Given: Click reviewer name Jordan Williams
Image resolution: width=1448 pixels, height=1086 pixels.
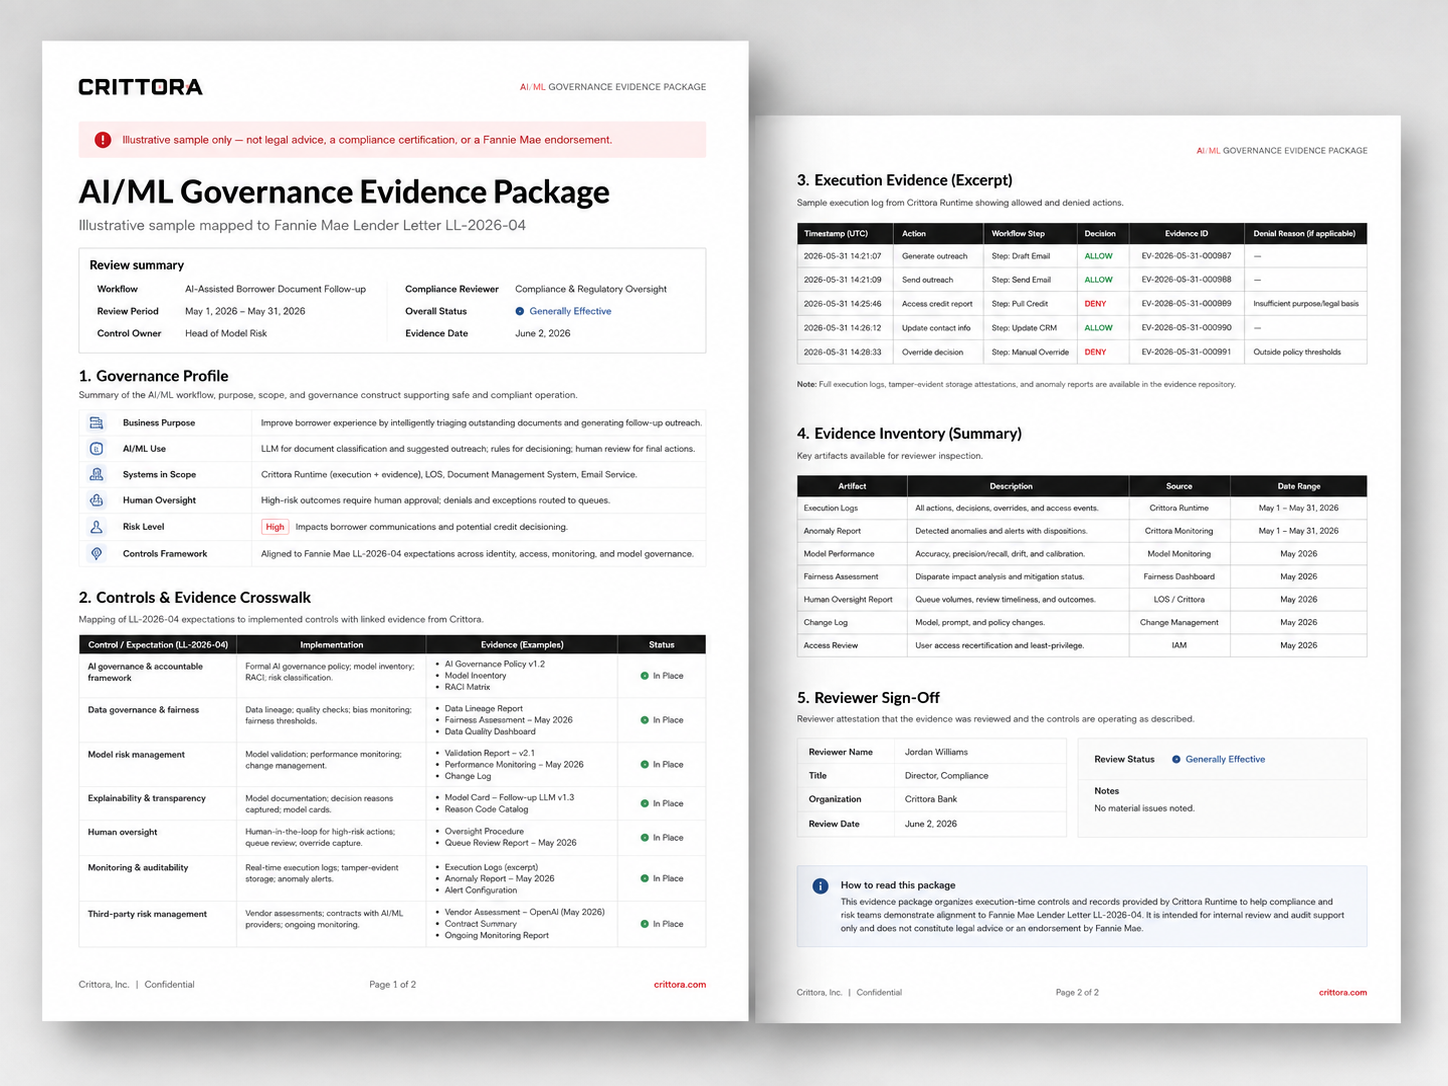Looking at the screenshot, I should click(936, 752).
